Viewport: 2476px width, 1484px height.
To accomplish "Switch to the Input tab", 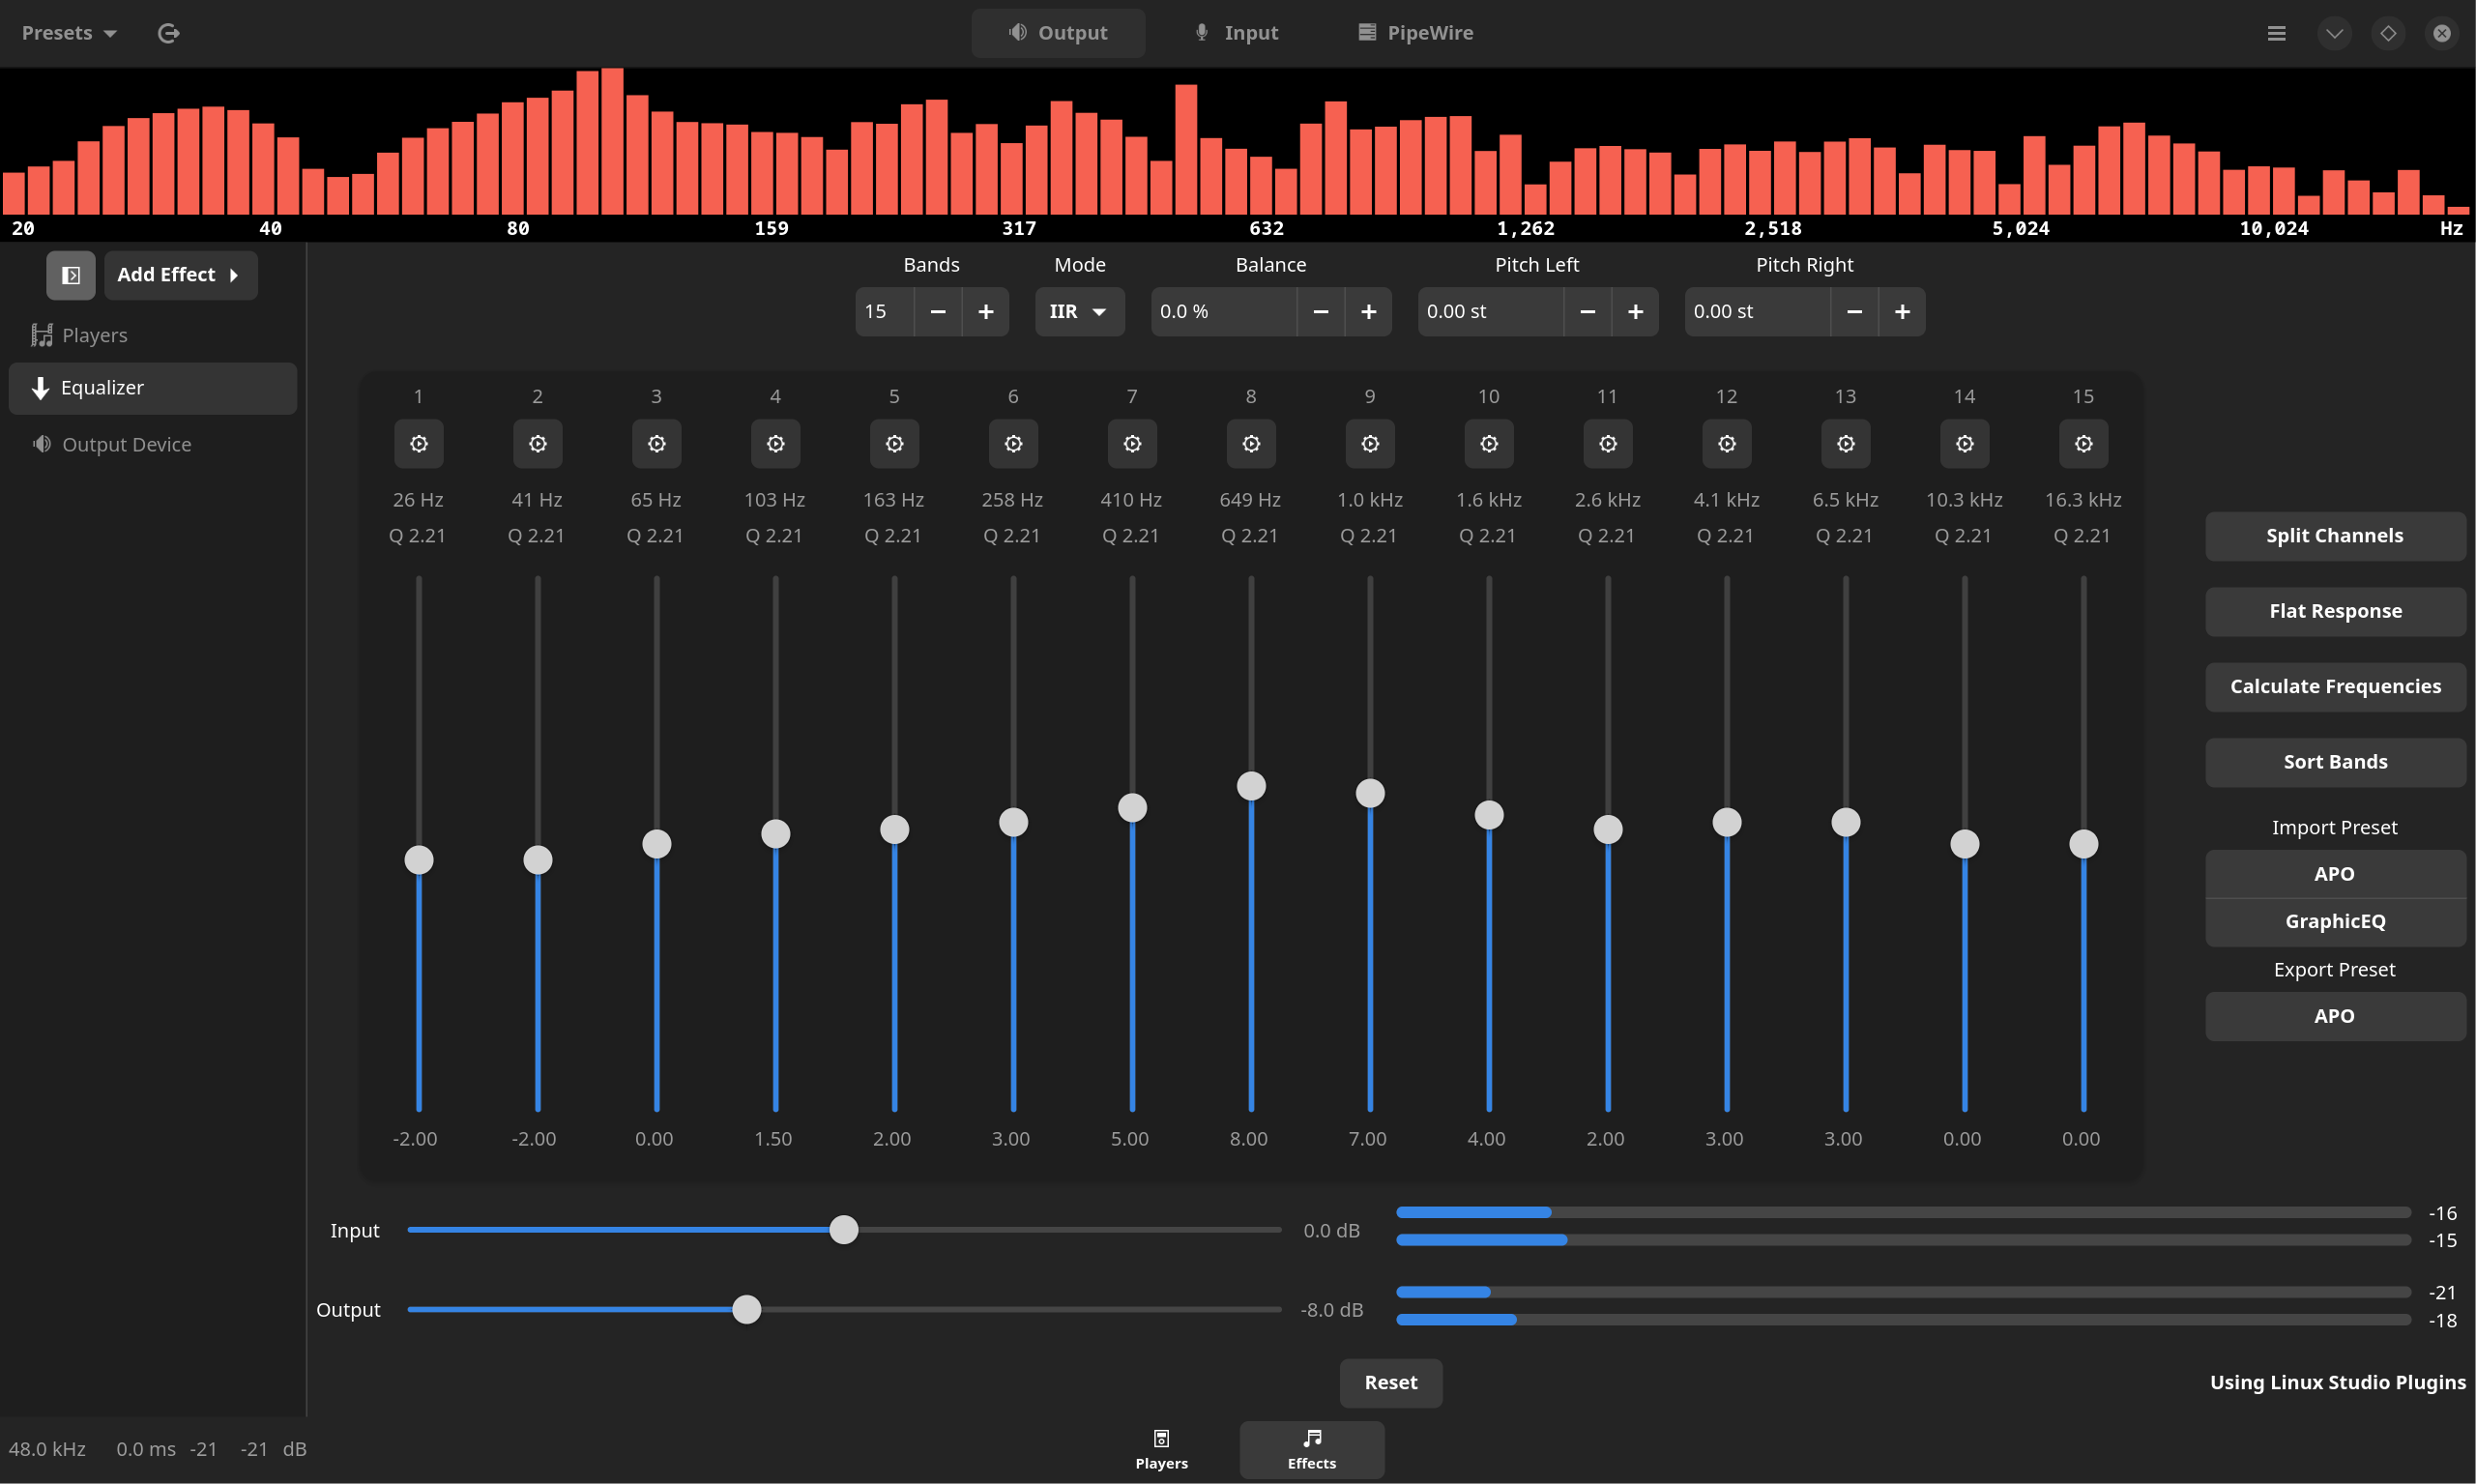I will [x=1237, y=33].
